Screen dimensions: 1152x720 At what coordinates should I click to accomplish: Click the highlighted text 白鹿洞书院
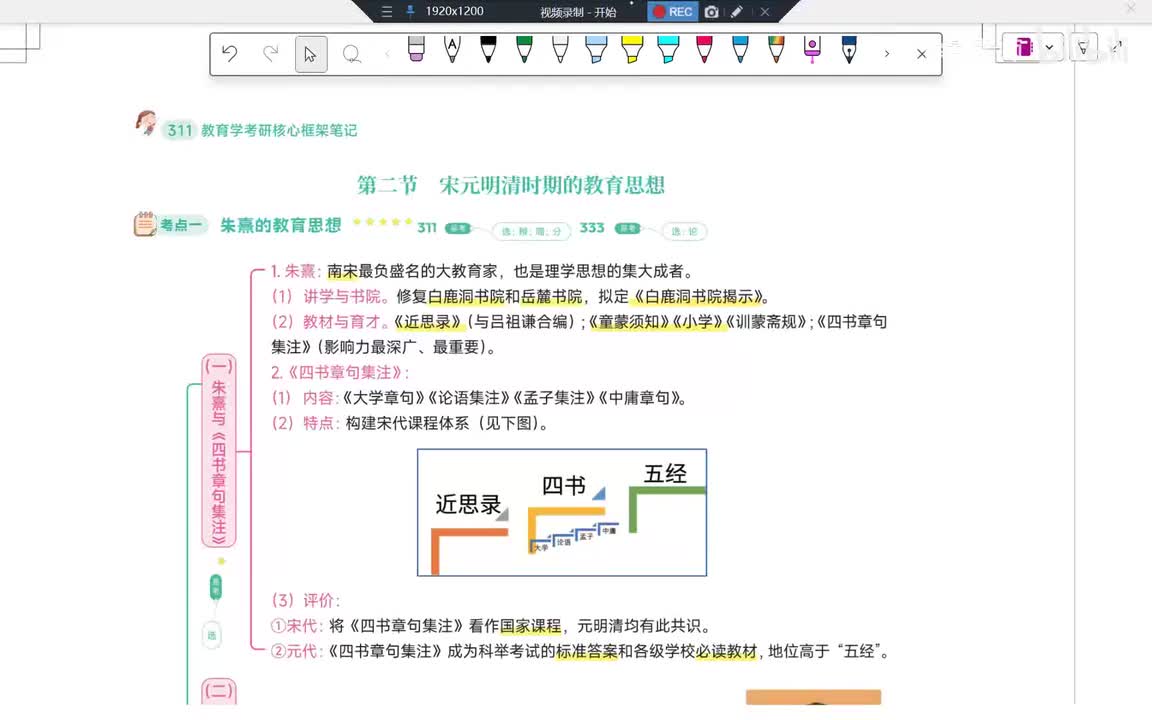click(x=466, y=297)
